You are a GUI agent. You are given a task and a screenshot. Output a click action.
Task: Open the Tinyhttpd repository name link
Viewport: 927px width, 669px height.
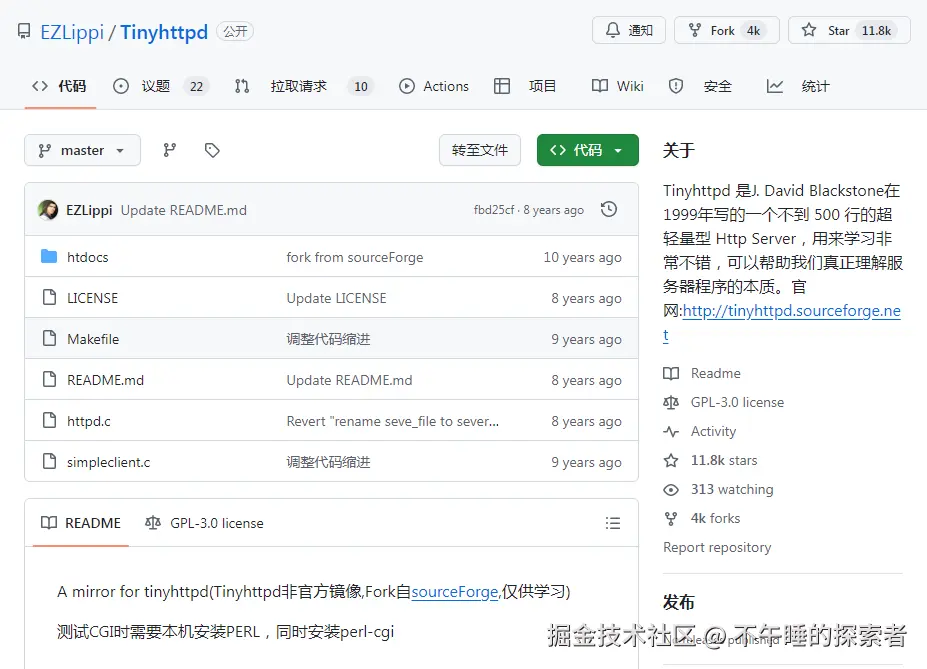pyautogui.click(x=164, y=32)
